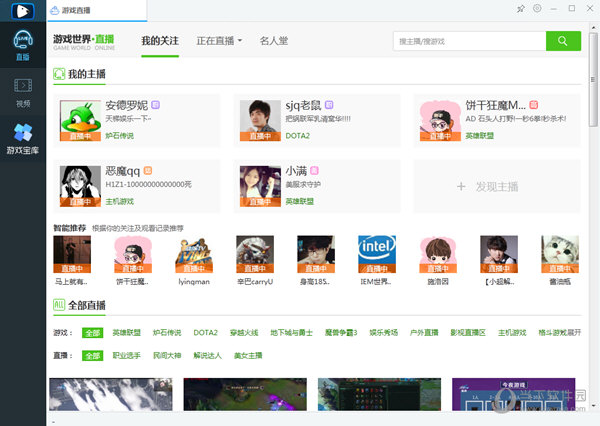Viewport: 600px width, 426px height.
Task: Open the cat avatar recommended stream
Action: click(560, 254)
